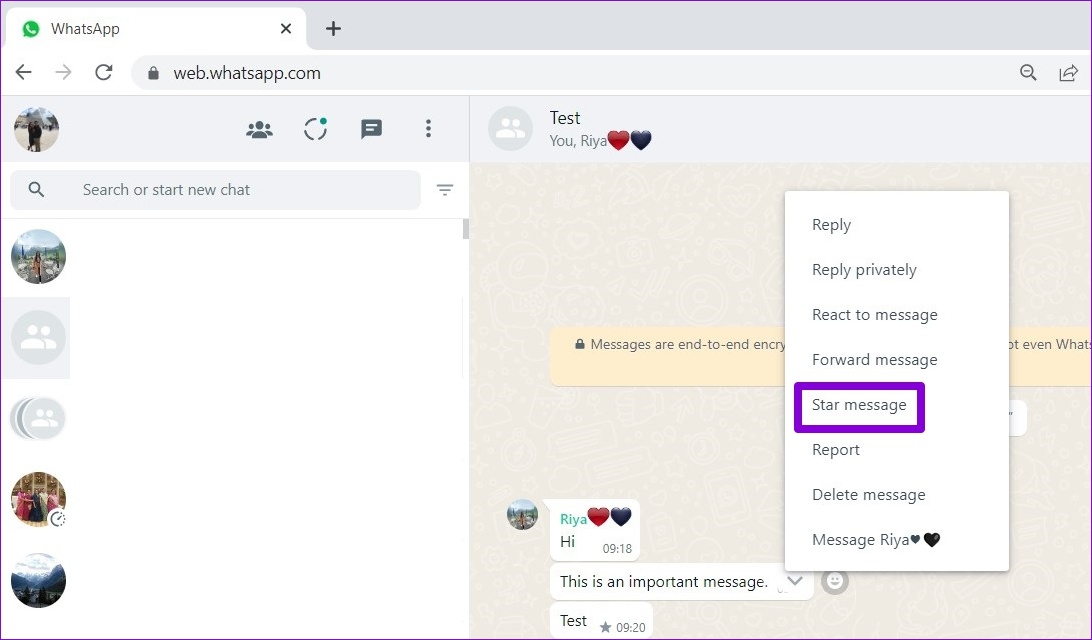Toggle unread chats filter icon
The image size is (1092, 640).
445,189
